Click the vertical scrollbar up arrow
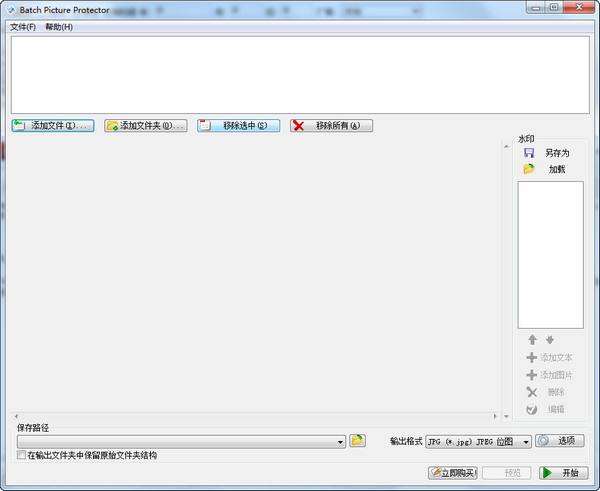600x491 pixels. [506, 146]
